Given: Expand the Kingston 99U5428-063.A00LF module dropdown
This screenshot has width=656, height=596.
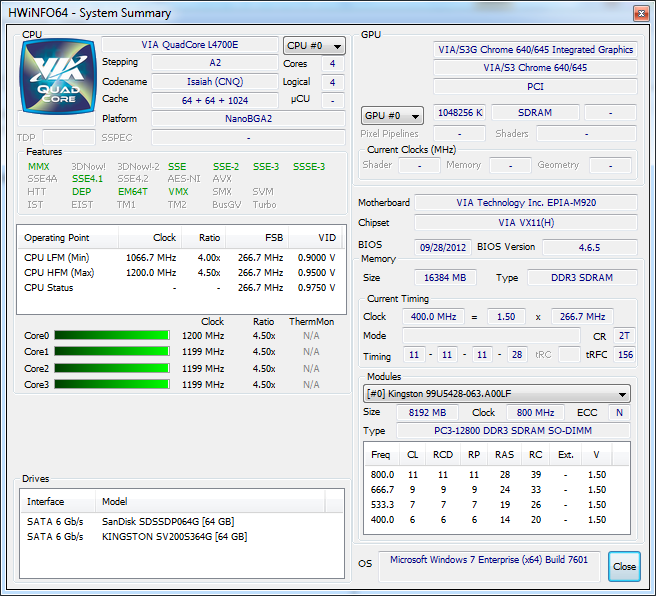Looking at the screenshot, I should point(497,394).
